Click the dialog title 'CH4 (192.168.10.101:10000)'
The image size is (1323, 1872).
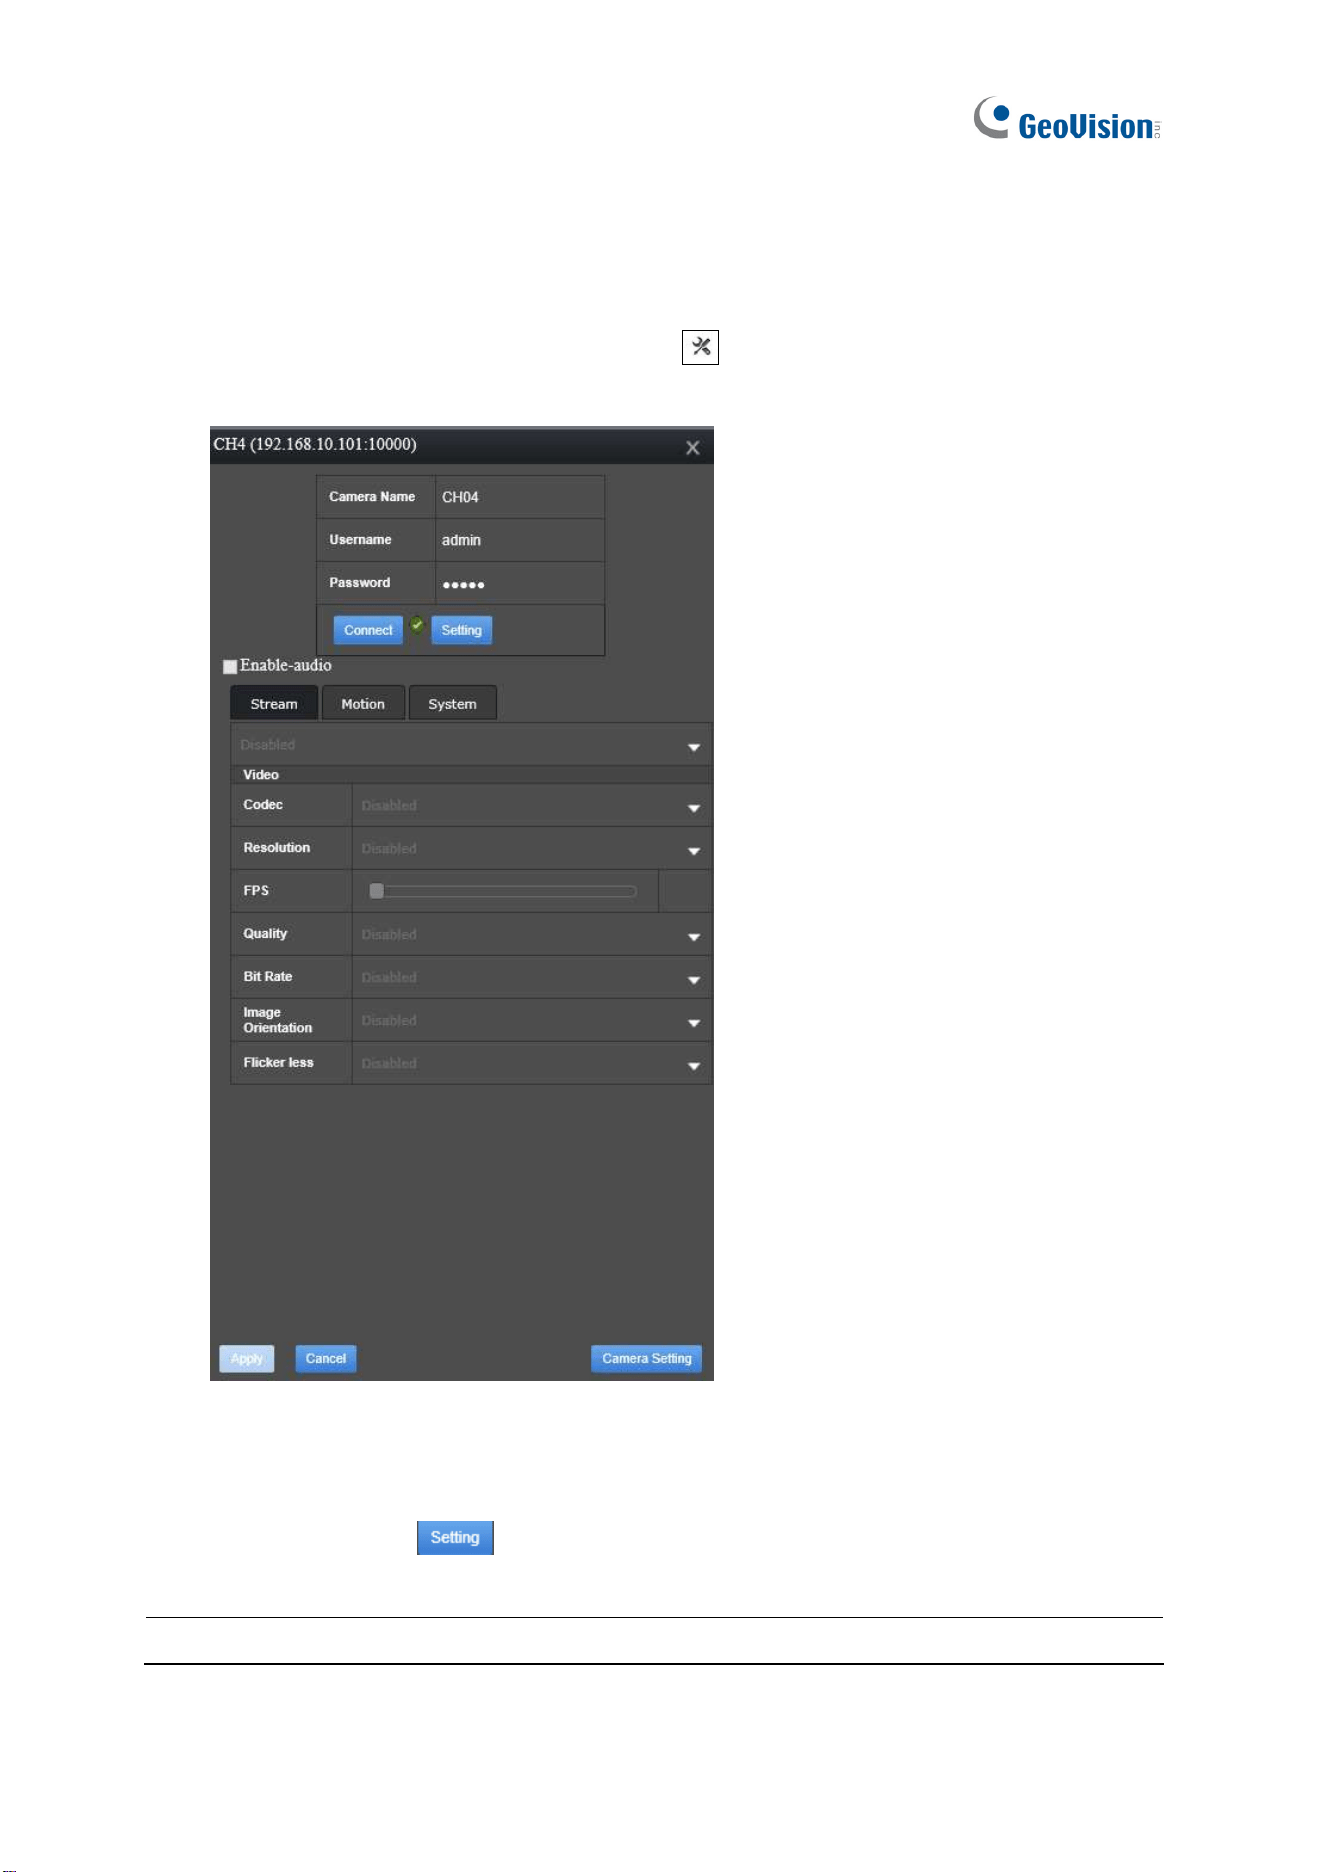pyautogui.click(x=315, y=444)
